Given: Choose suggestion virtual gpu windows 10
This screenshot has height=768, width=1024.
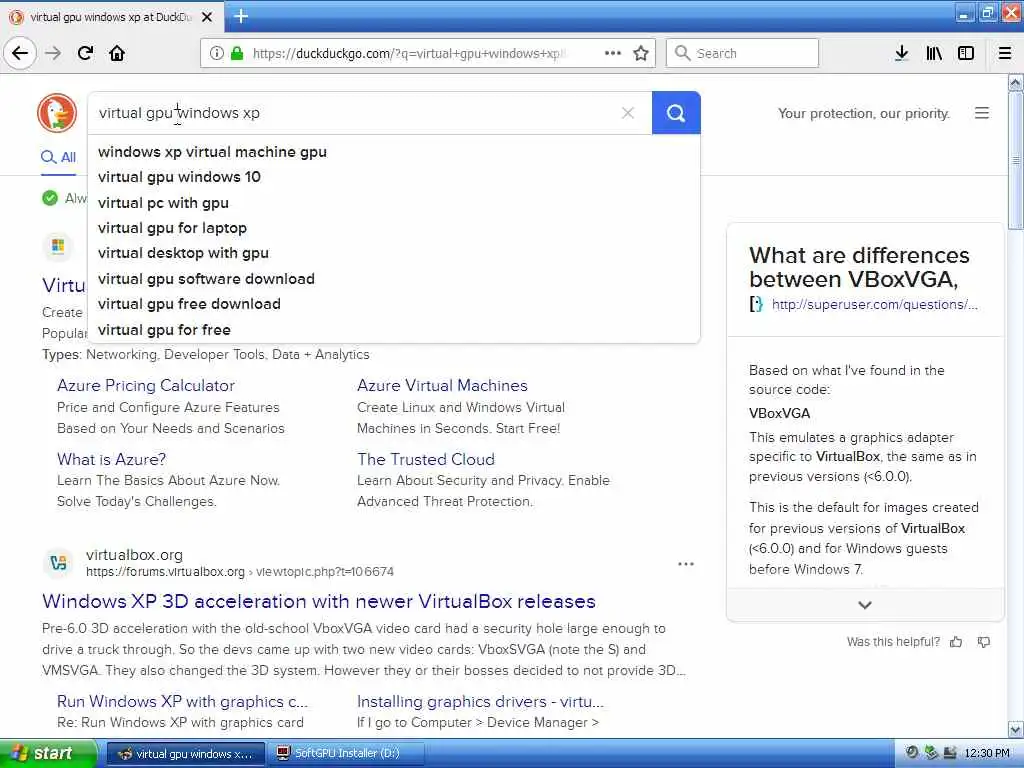Looking at the screenshot, I should (179, 177).
